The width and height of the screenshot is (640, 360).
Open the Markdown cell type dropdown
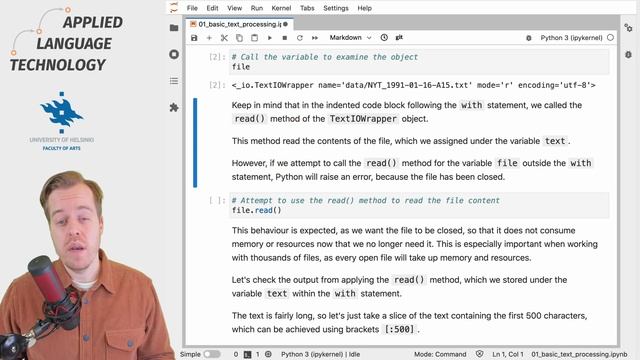[350, 38]
